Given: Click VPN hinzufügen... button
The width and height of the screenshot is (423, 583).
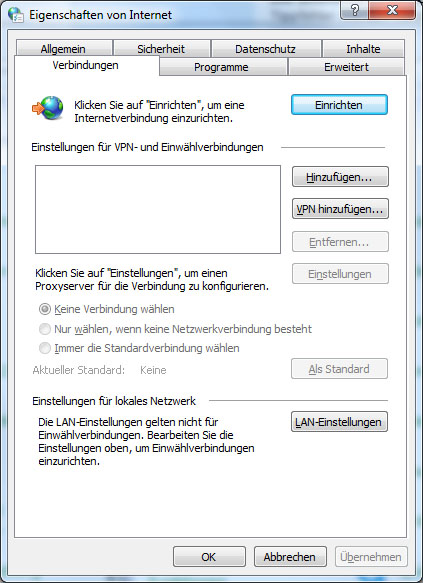Looking at the screenshot, I should [x=340, y=209].
